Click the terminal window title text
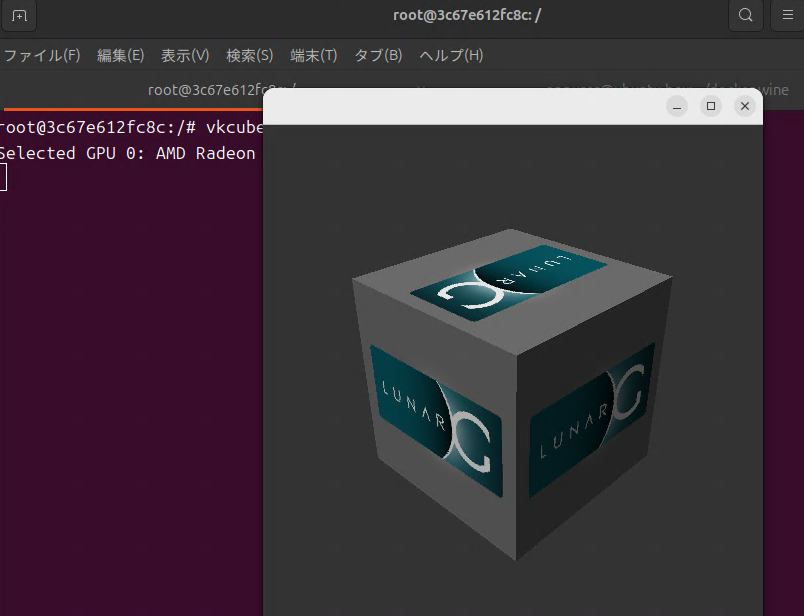The width and height of the screenshot is (804, 616). click(x=466, y=16)
